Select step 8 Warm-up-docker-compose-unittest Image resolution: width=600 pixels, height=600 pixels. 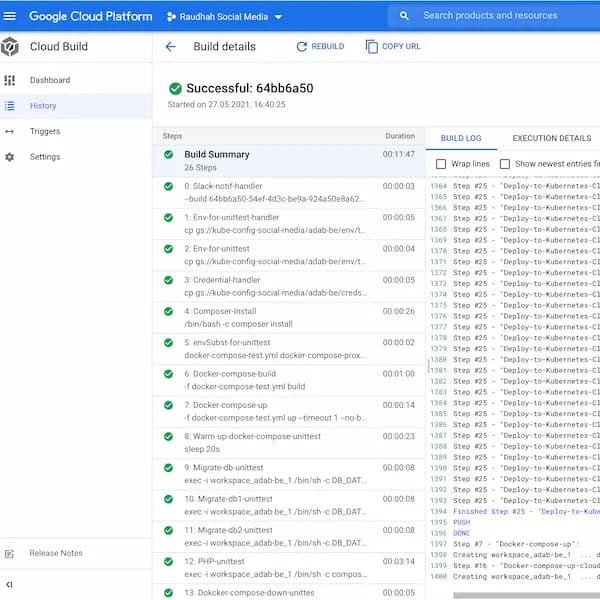point(289,443)
